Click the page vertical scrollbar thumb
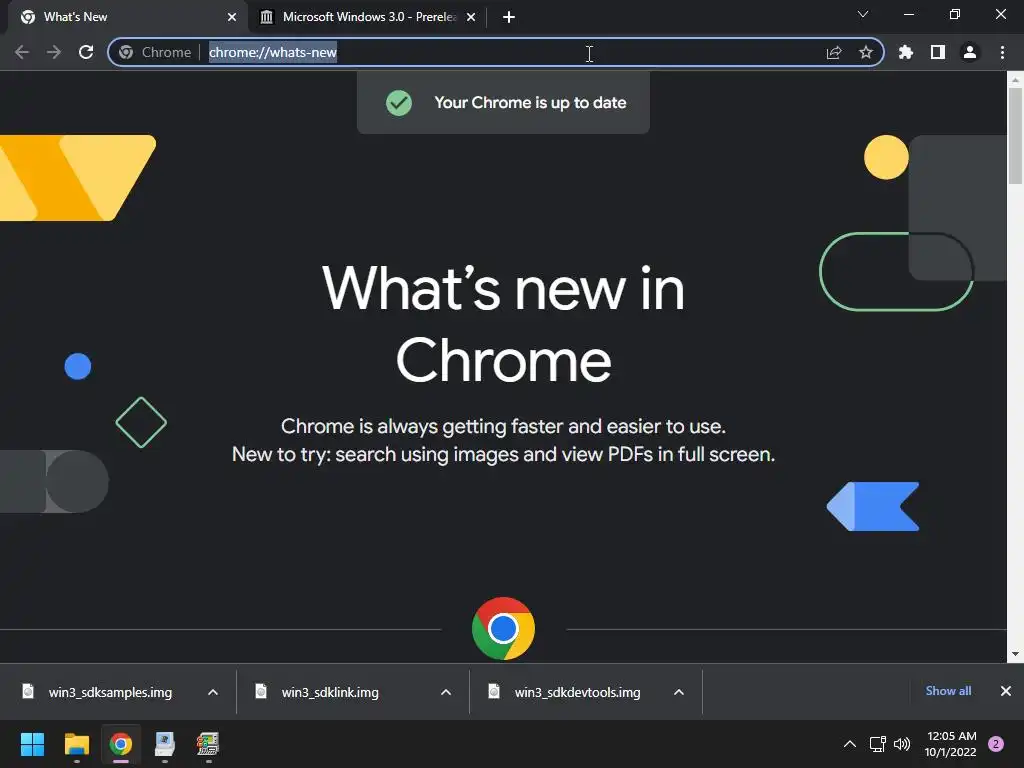1024x768 pixels. (x=1015, y=136)
